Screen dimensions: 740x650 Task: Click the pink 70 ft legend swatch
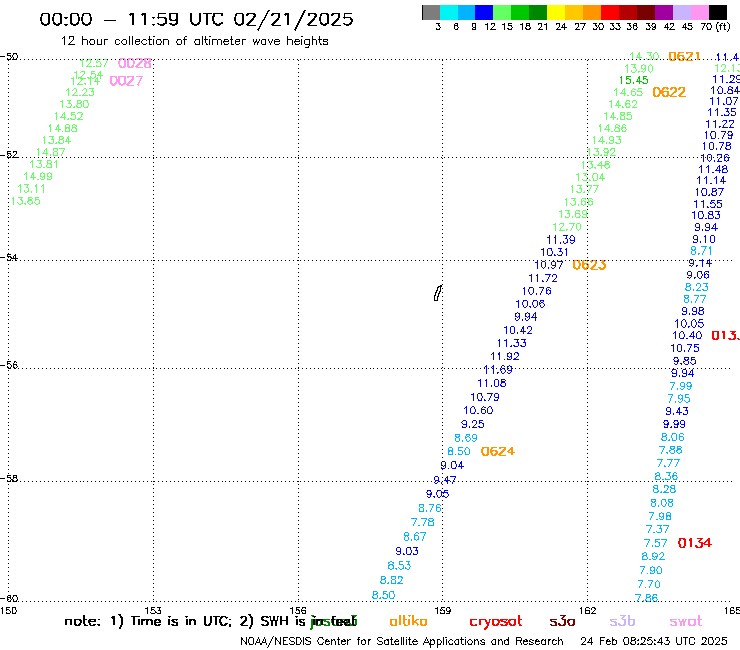(x=699, y=13)
